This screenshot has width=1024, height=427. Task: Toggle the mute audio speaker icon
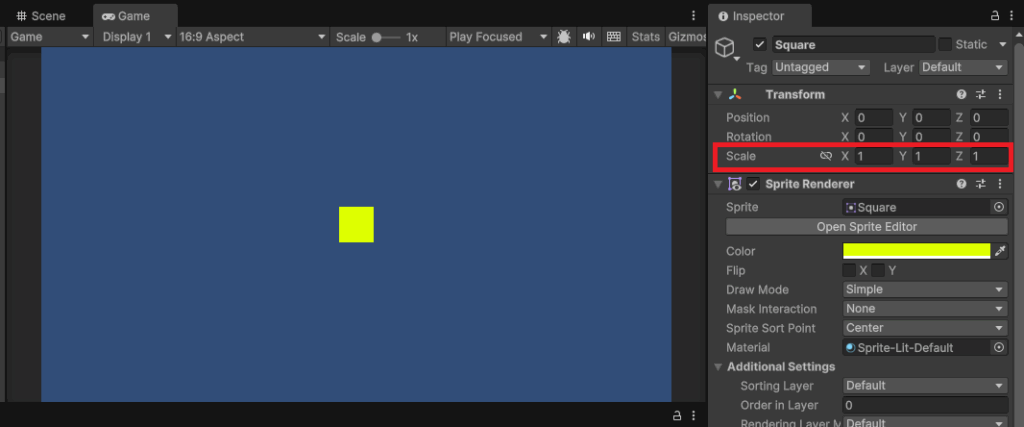(588, 37)
